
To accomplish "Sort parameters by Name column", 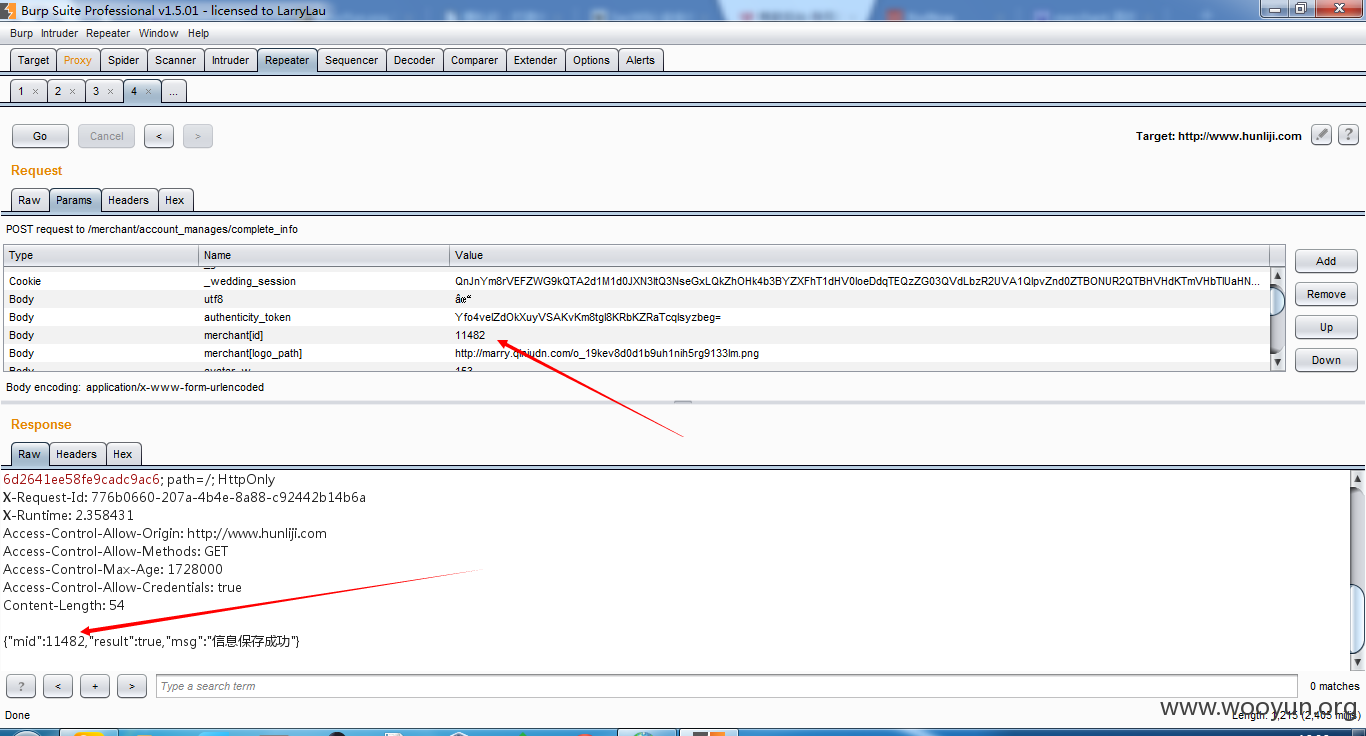I will click(324, 255).
